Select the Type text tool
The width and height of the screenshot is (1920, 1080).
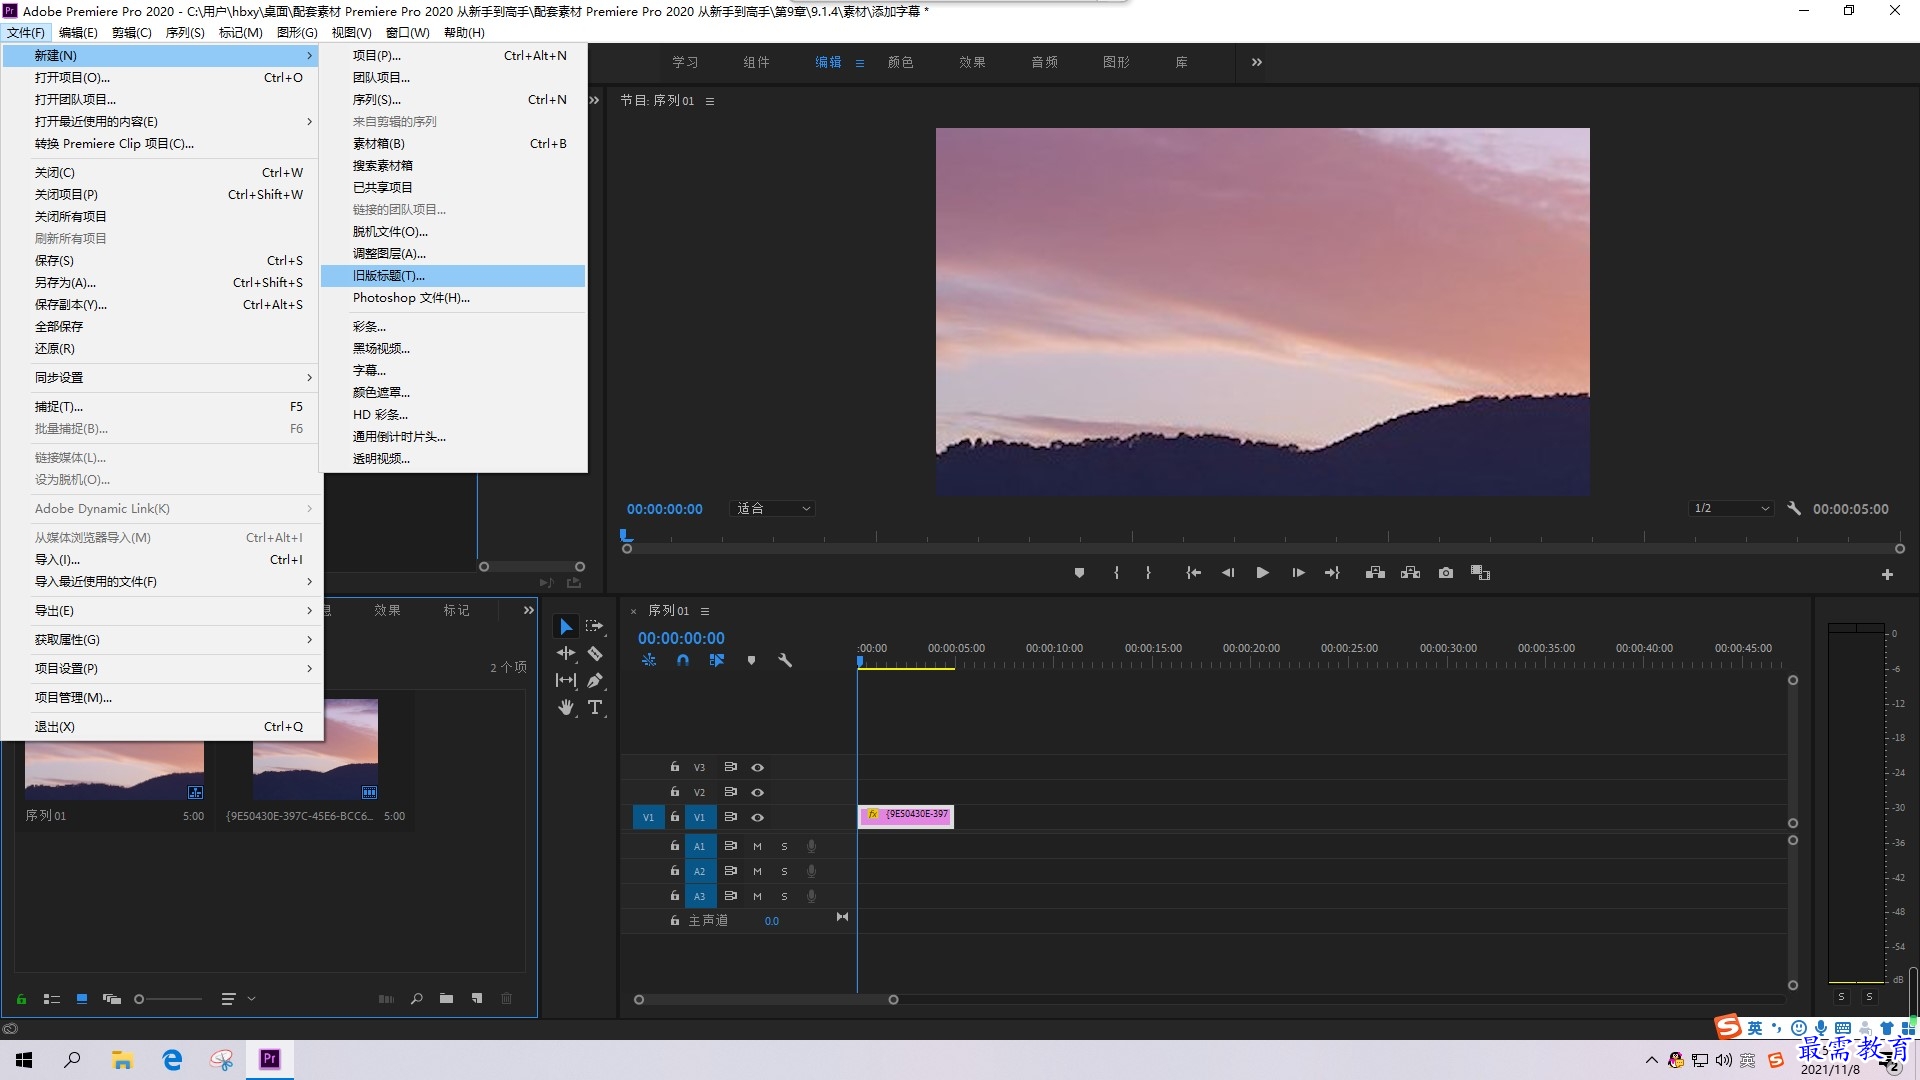(595, 707)
